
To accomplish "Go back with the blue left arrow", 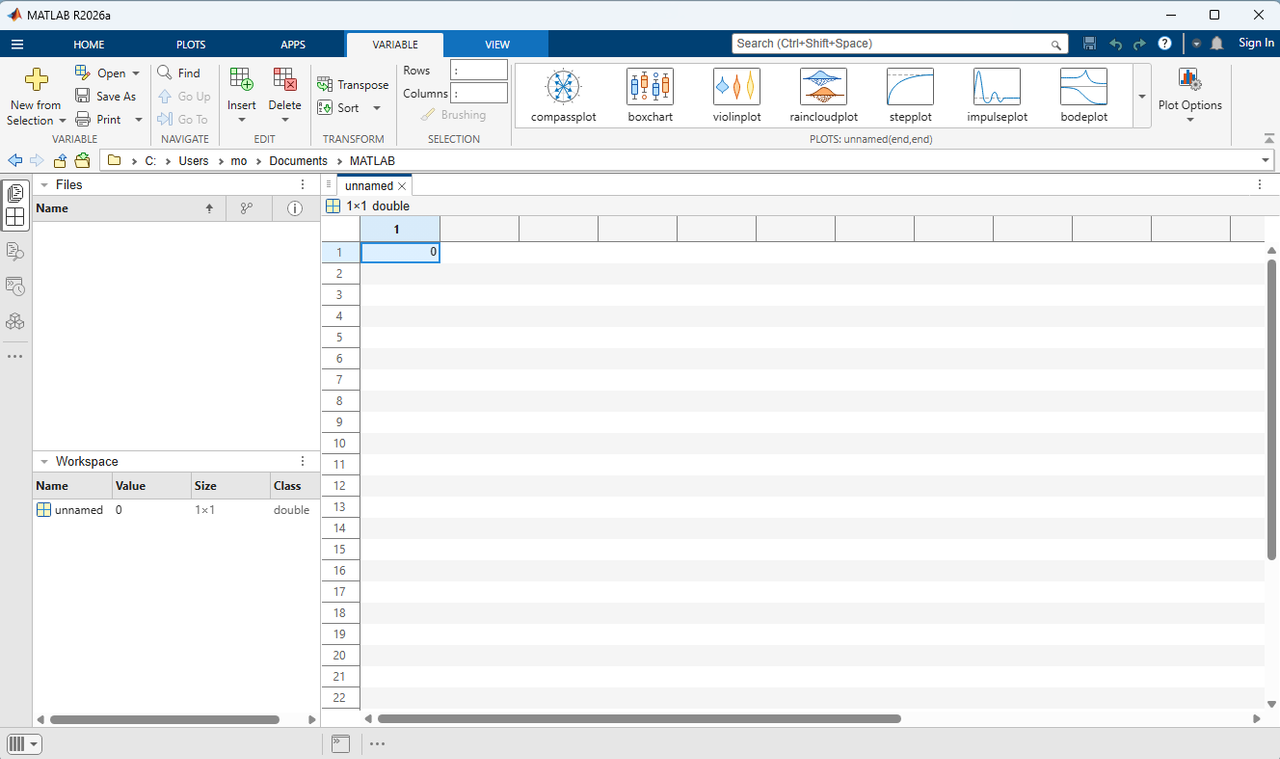I will click(15, 160).
